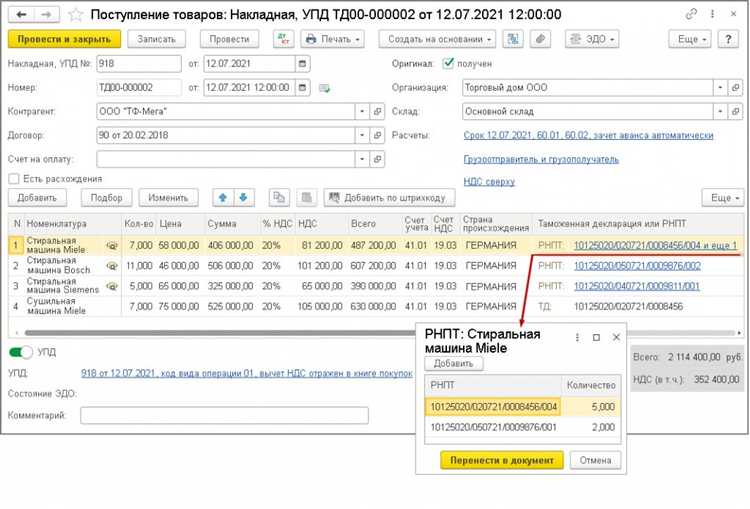This screenshot has height=509, width=750.
Task: Copy the document link via chain icon
Action: [x=691, y=15]
